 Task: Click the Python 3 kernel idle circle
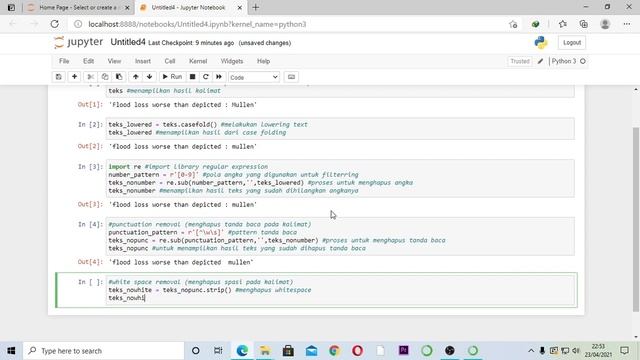pyautogui.click(x=583, y=61)
